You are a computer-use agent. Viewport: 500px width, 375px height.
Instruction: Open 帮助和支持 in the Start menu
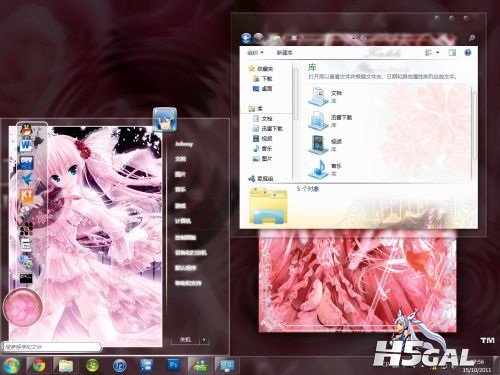click(188, 283)
